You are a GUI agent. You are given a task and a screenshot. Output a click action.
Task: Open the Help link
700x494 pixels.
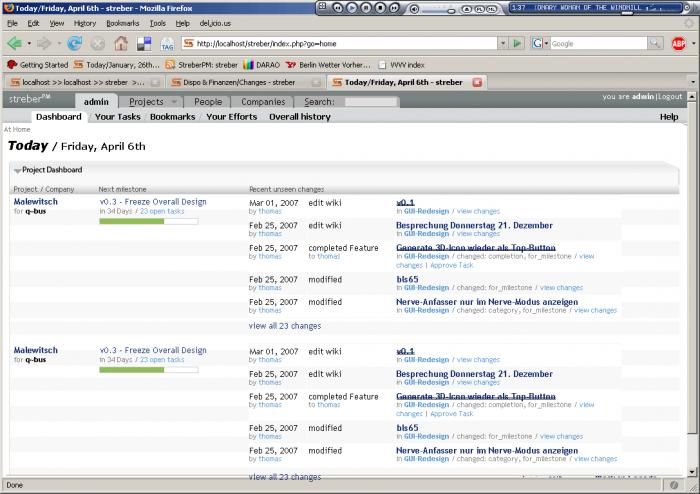pyautogui.click(x=669, y=117)
